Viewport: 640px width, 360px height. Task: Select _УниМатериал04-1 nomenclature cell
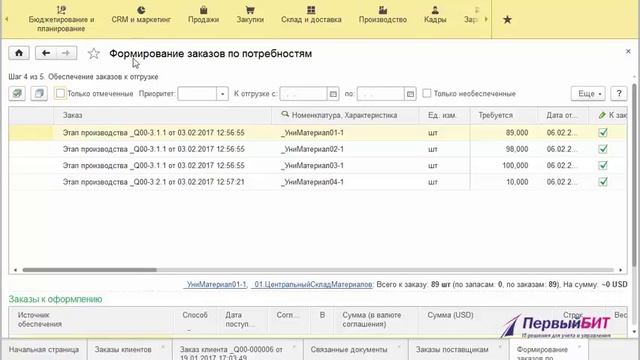tap(345, 182)
